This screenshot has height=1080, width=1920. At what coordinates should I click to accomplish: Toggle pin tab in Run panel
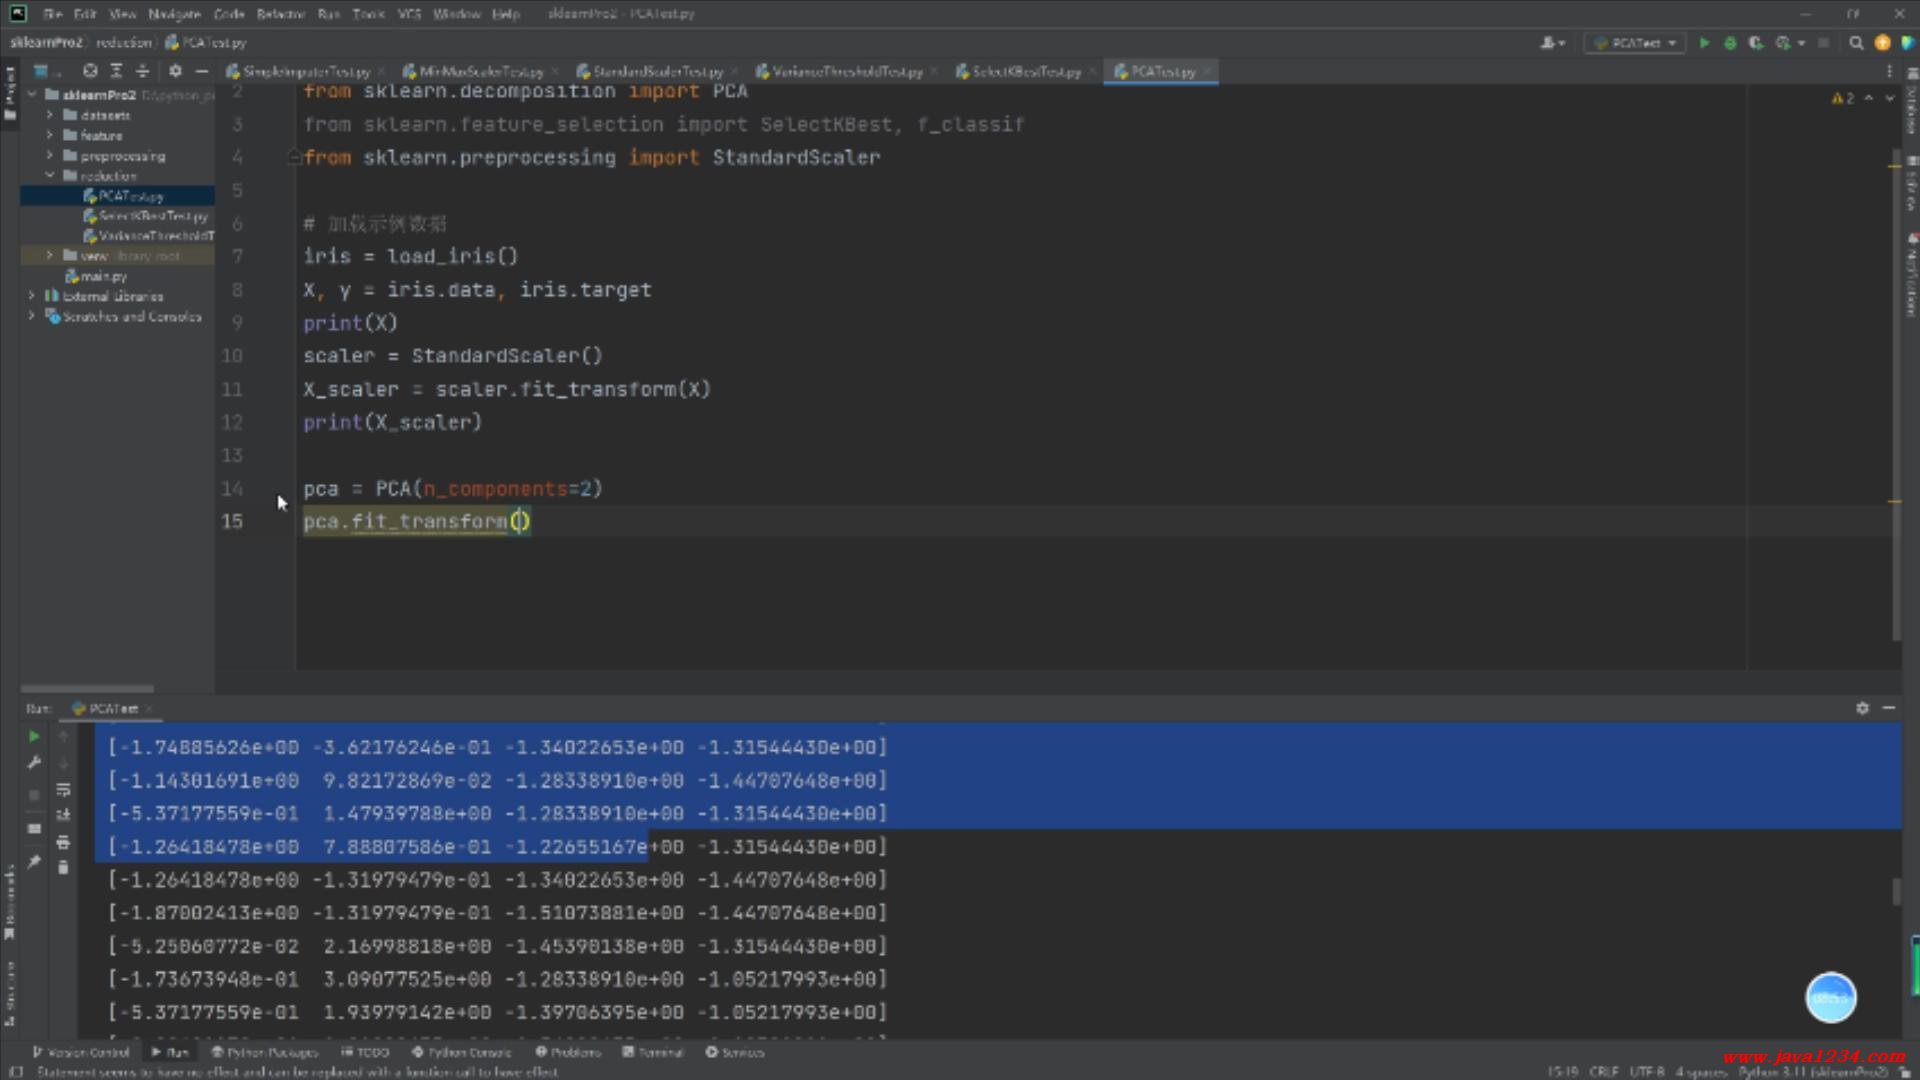pyautogui.click(x=34, y=862)
